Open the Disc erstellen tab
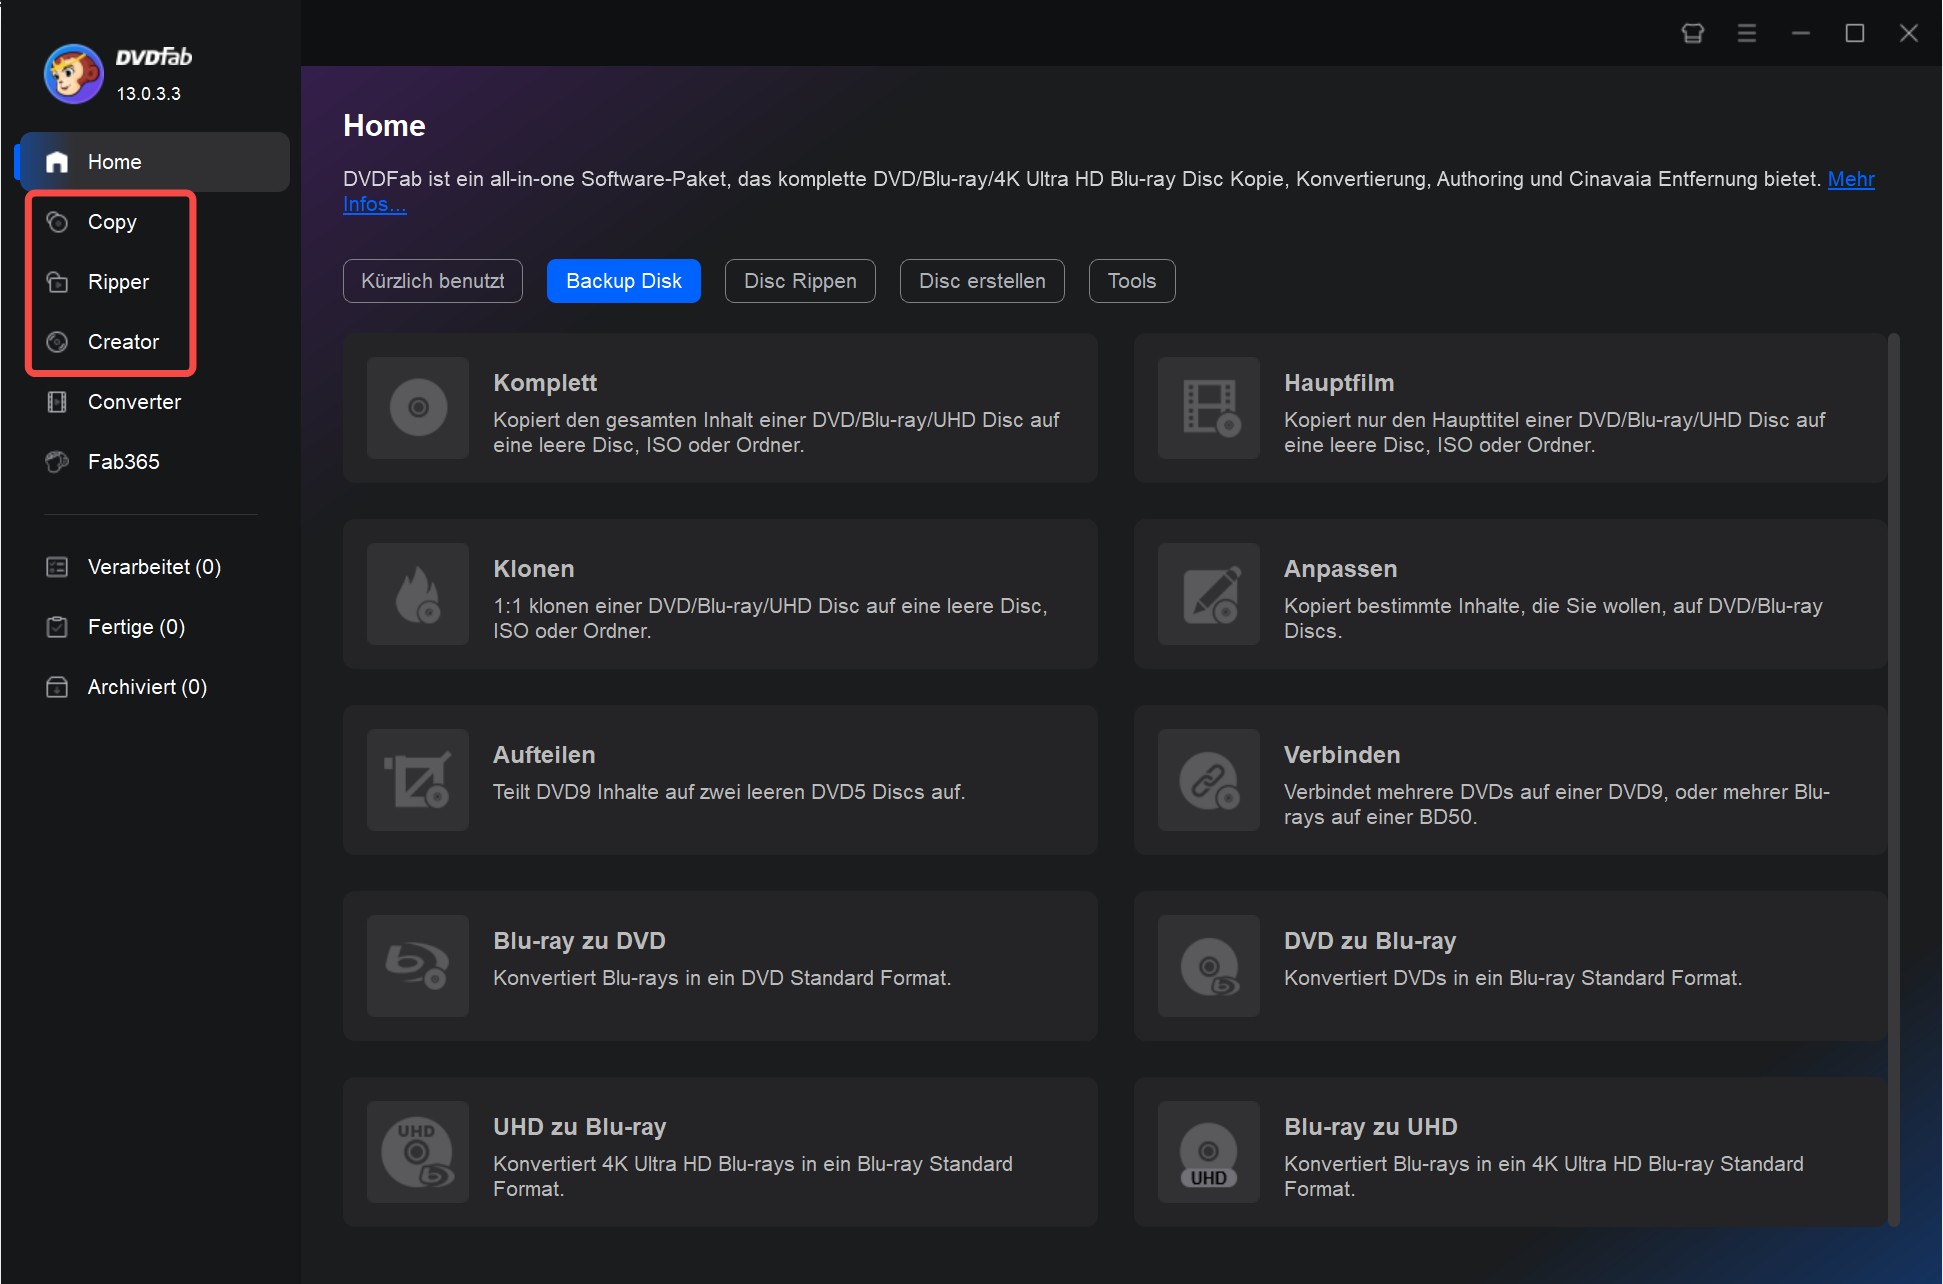The width and height of the screenshot is (1943, 1284). tap(982, 281)
